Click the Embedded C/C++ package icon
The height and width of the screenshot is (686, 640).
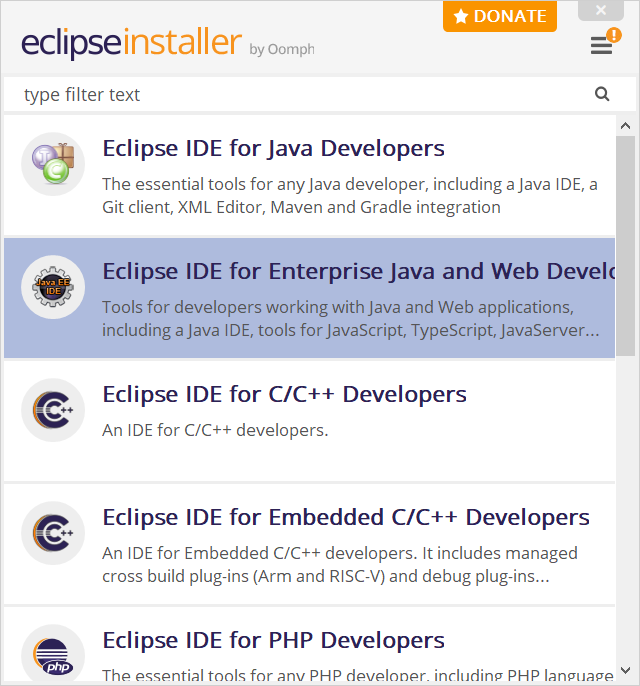tap(53, 533)
